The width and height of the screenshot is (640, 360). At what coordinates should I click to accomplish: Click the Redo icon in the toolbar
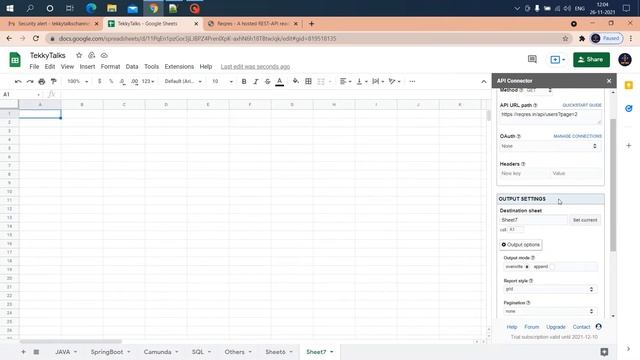pos(30,82)
